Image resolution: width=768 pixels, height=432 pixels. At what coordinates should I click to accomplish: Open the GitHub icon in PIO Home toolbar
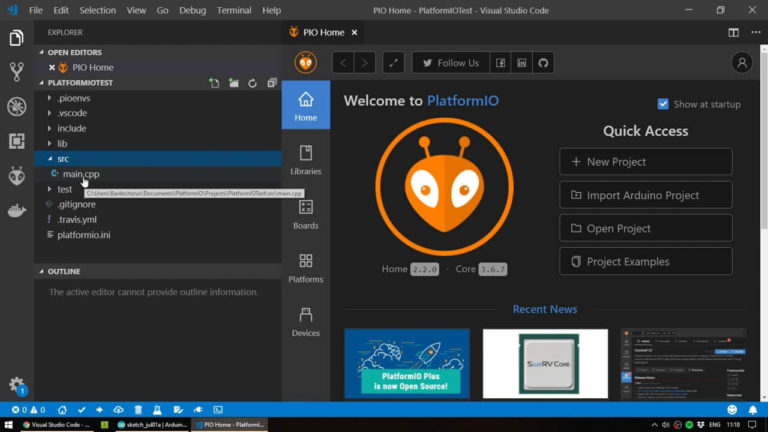pyautogui.click(x=543, y=63)
